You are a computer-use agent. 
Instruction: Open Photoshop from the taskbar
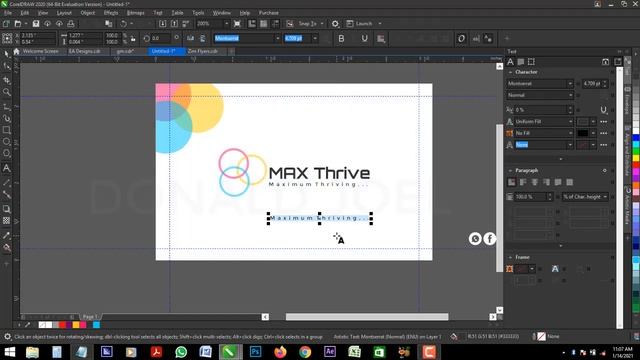256,351
